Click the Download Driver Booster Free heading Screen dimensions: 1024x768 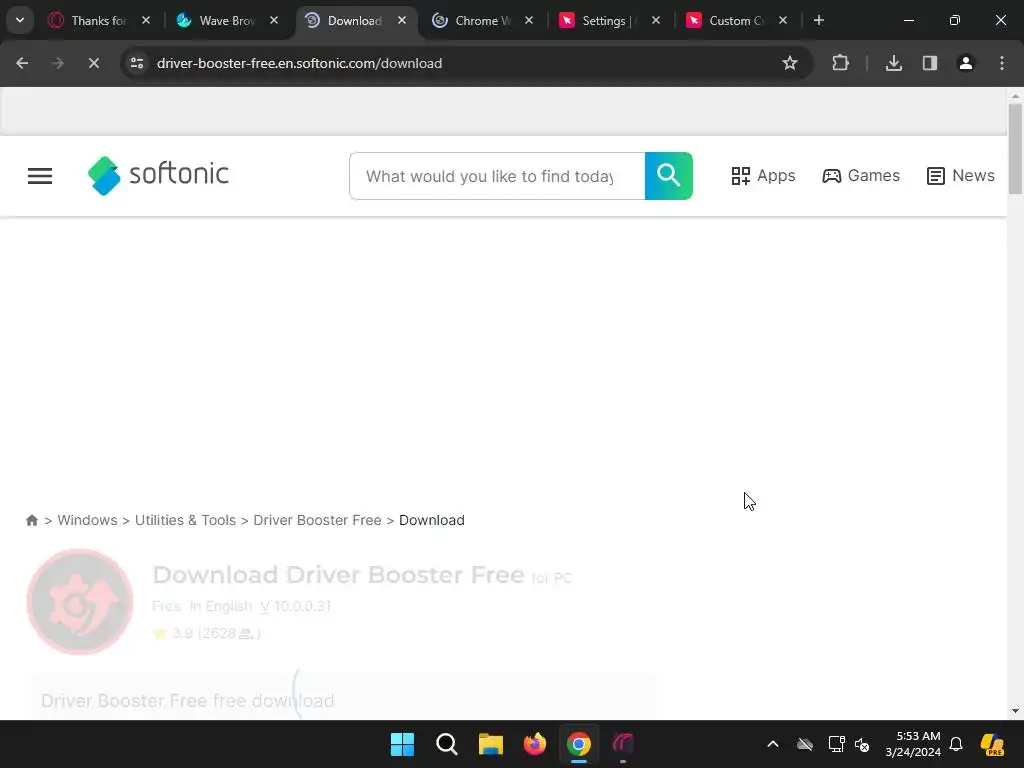point(338,575)
